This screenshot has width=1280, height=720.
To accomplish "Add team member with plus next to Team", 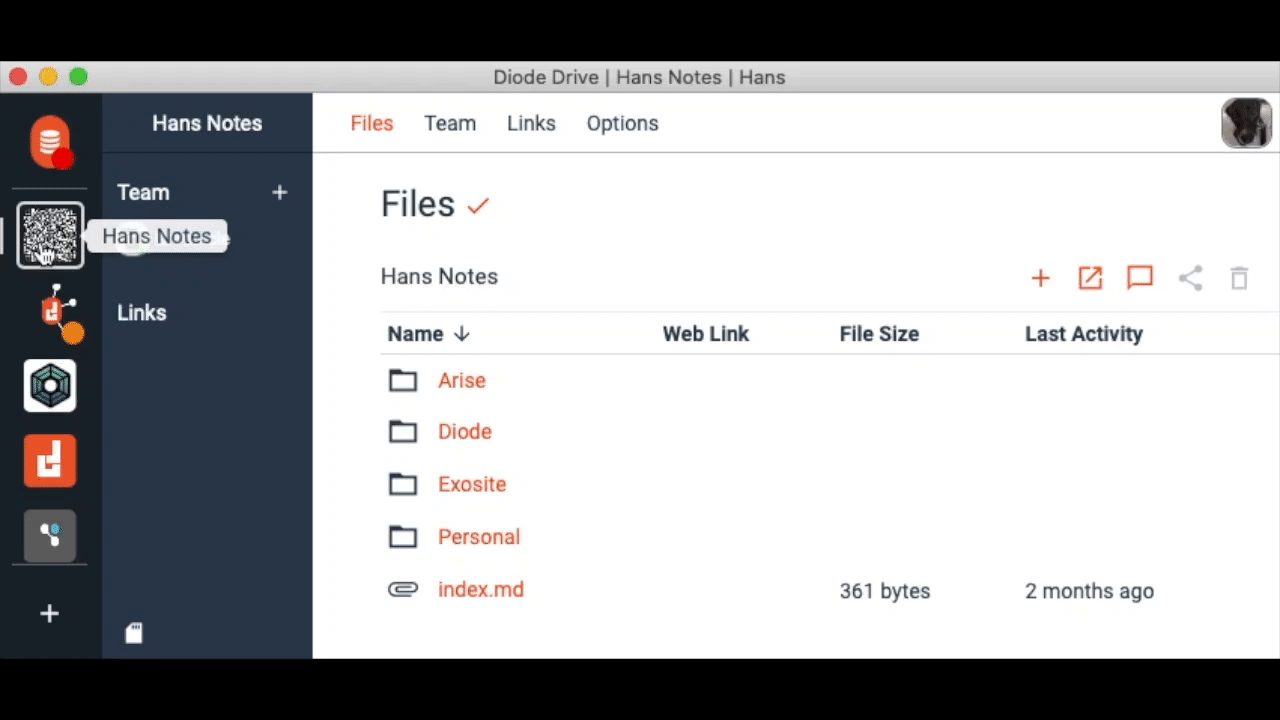I will (x=280, y=192).
